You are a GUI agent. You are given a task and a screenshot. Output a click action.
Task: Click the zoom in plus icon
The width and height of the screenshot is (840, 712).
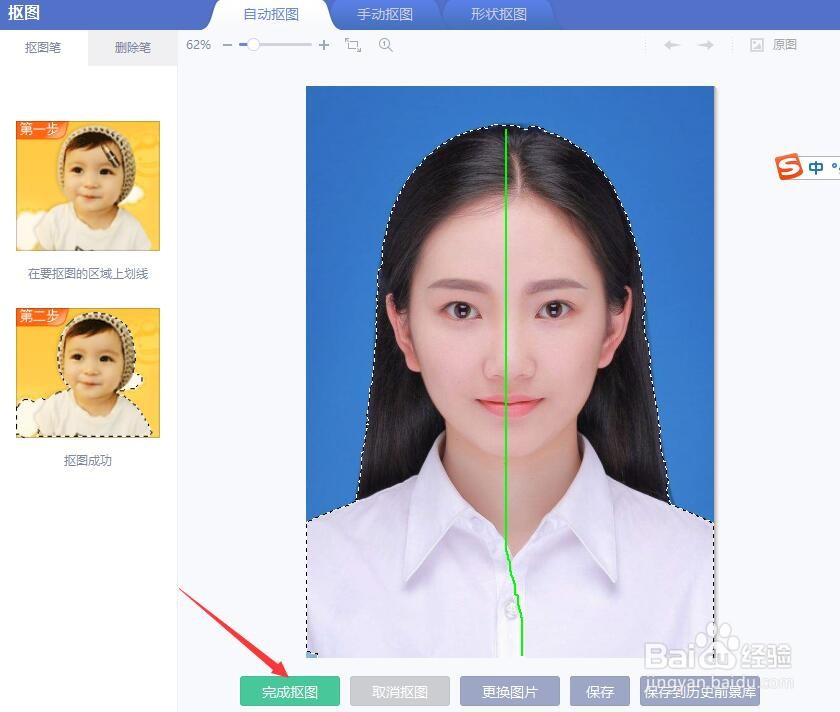(322, 45)
